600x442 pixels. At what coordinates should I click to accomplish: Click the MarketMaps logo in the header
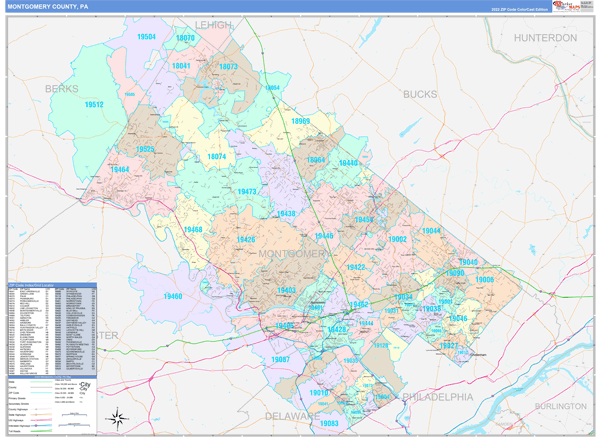pos(566,6)
